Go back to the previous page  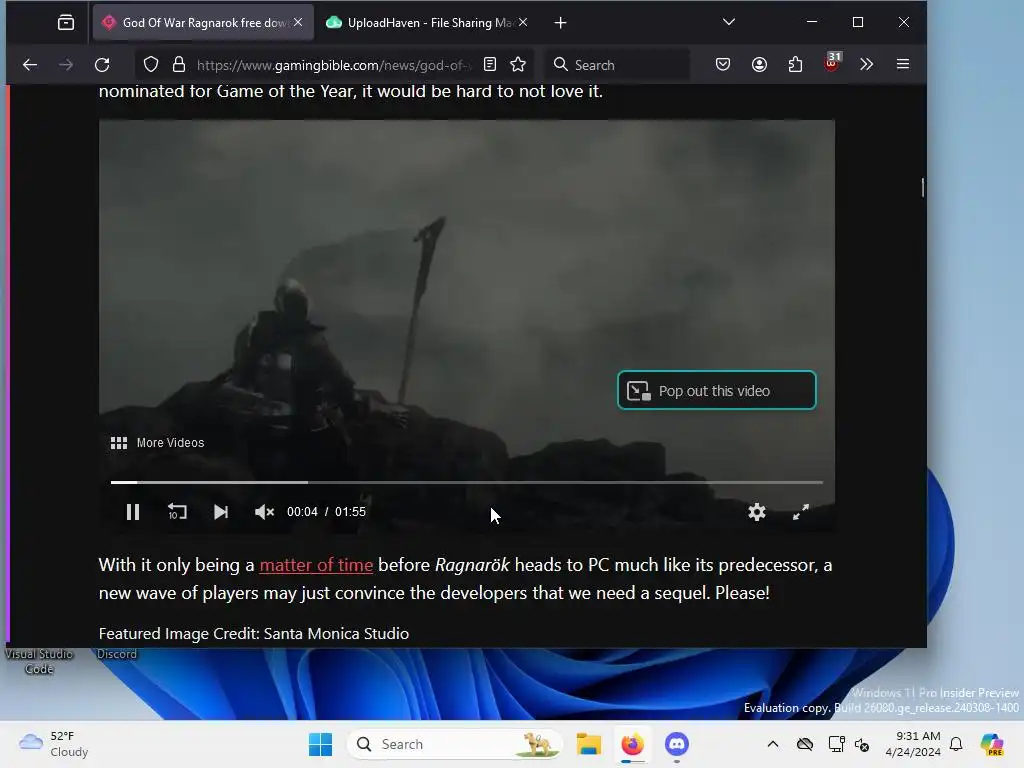click(x=30, y=65)
